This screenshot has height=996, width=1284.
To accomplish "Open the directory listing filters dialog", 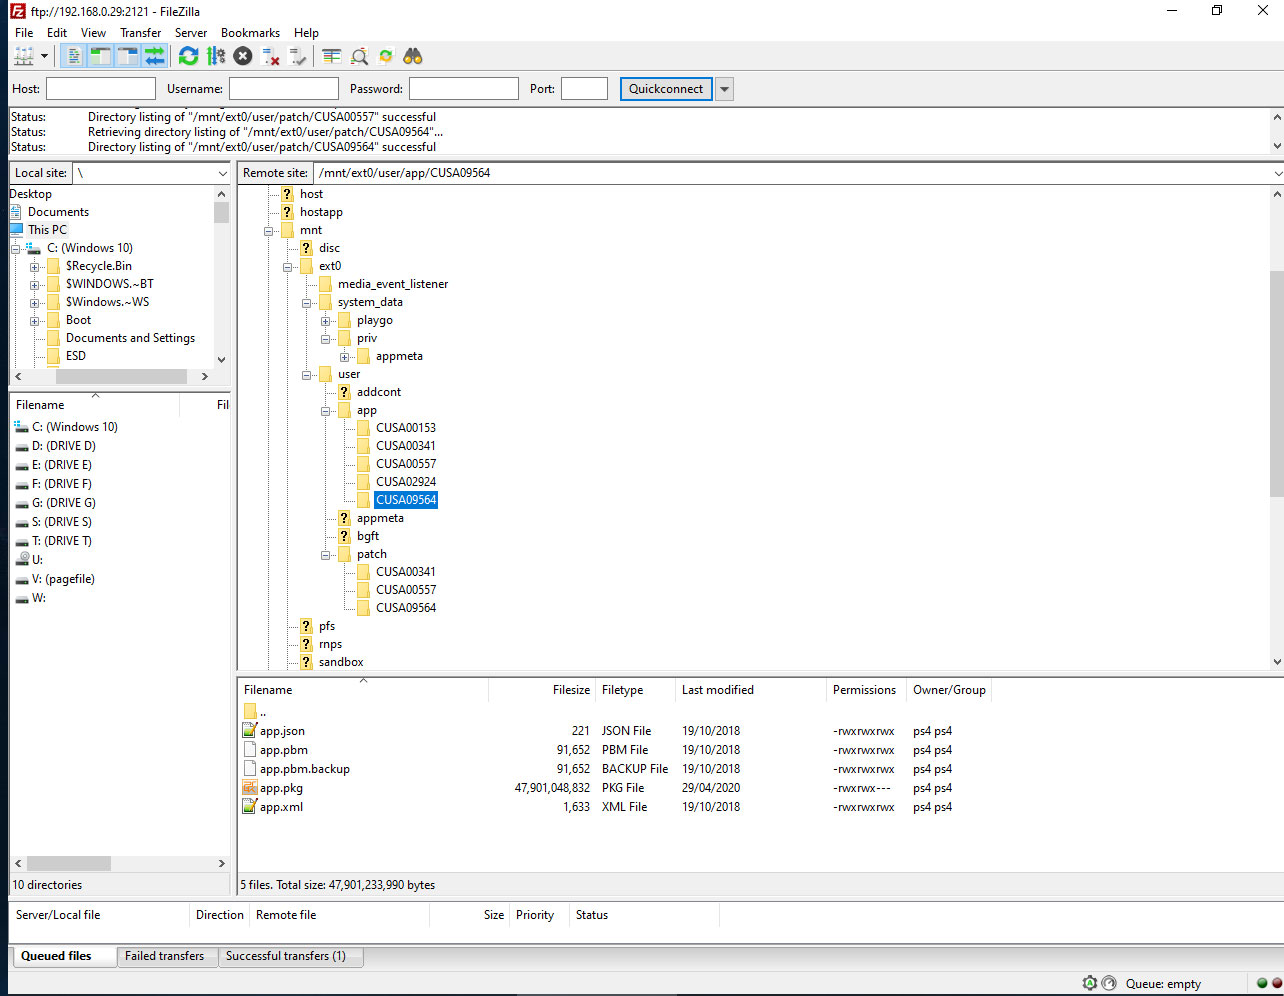I will click(x=332, y=57).
